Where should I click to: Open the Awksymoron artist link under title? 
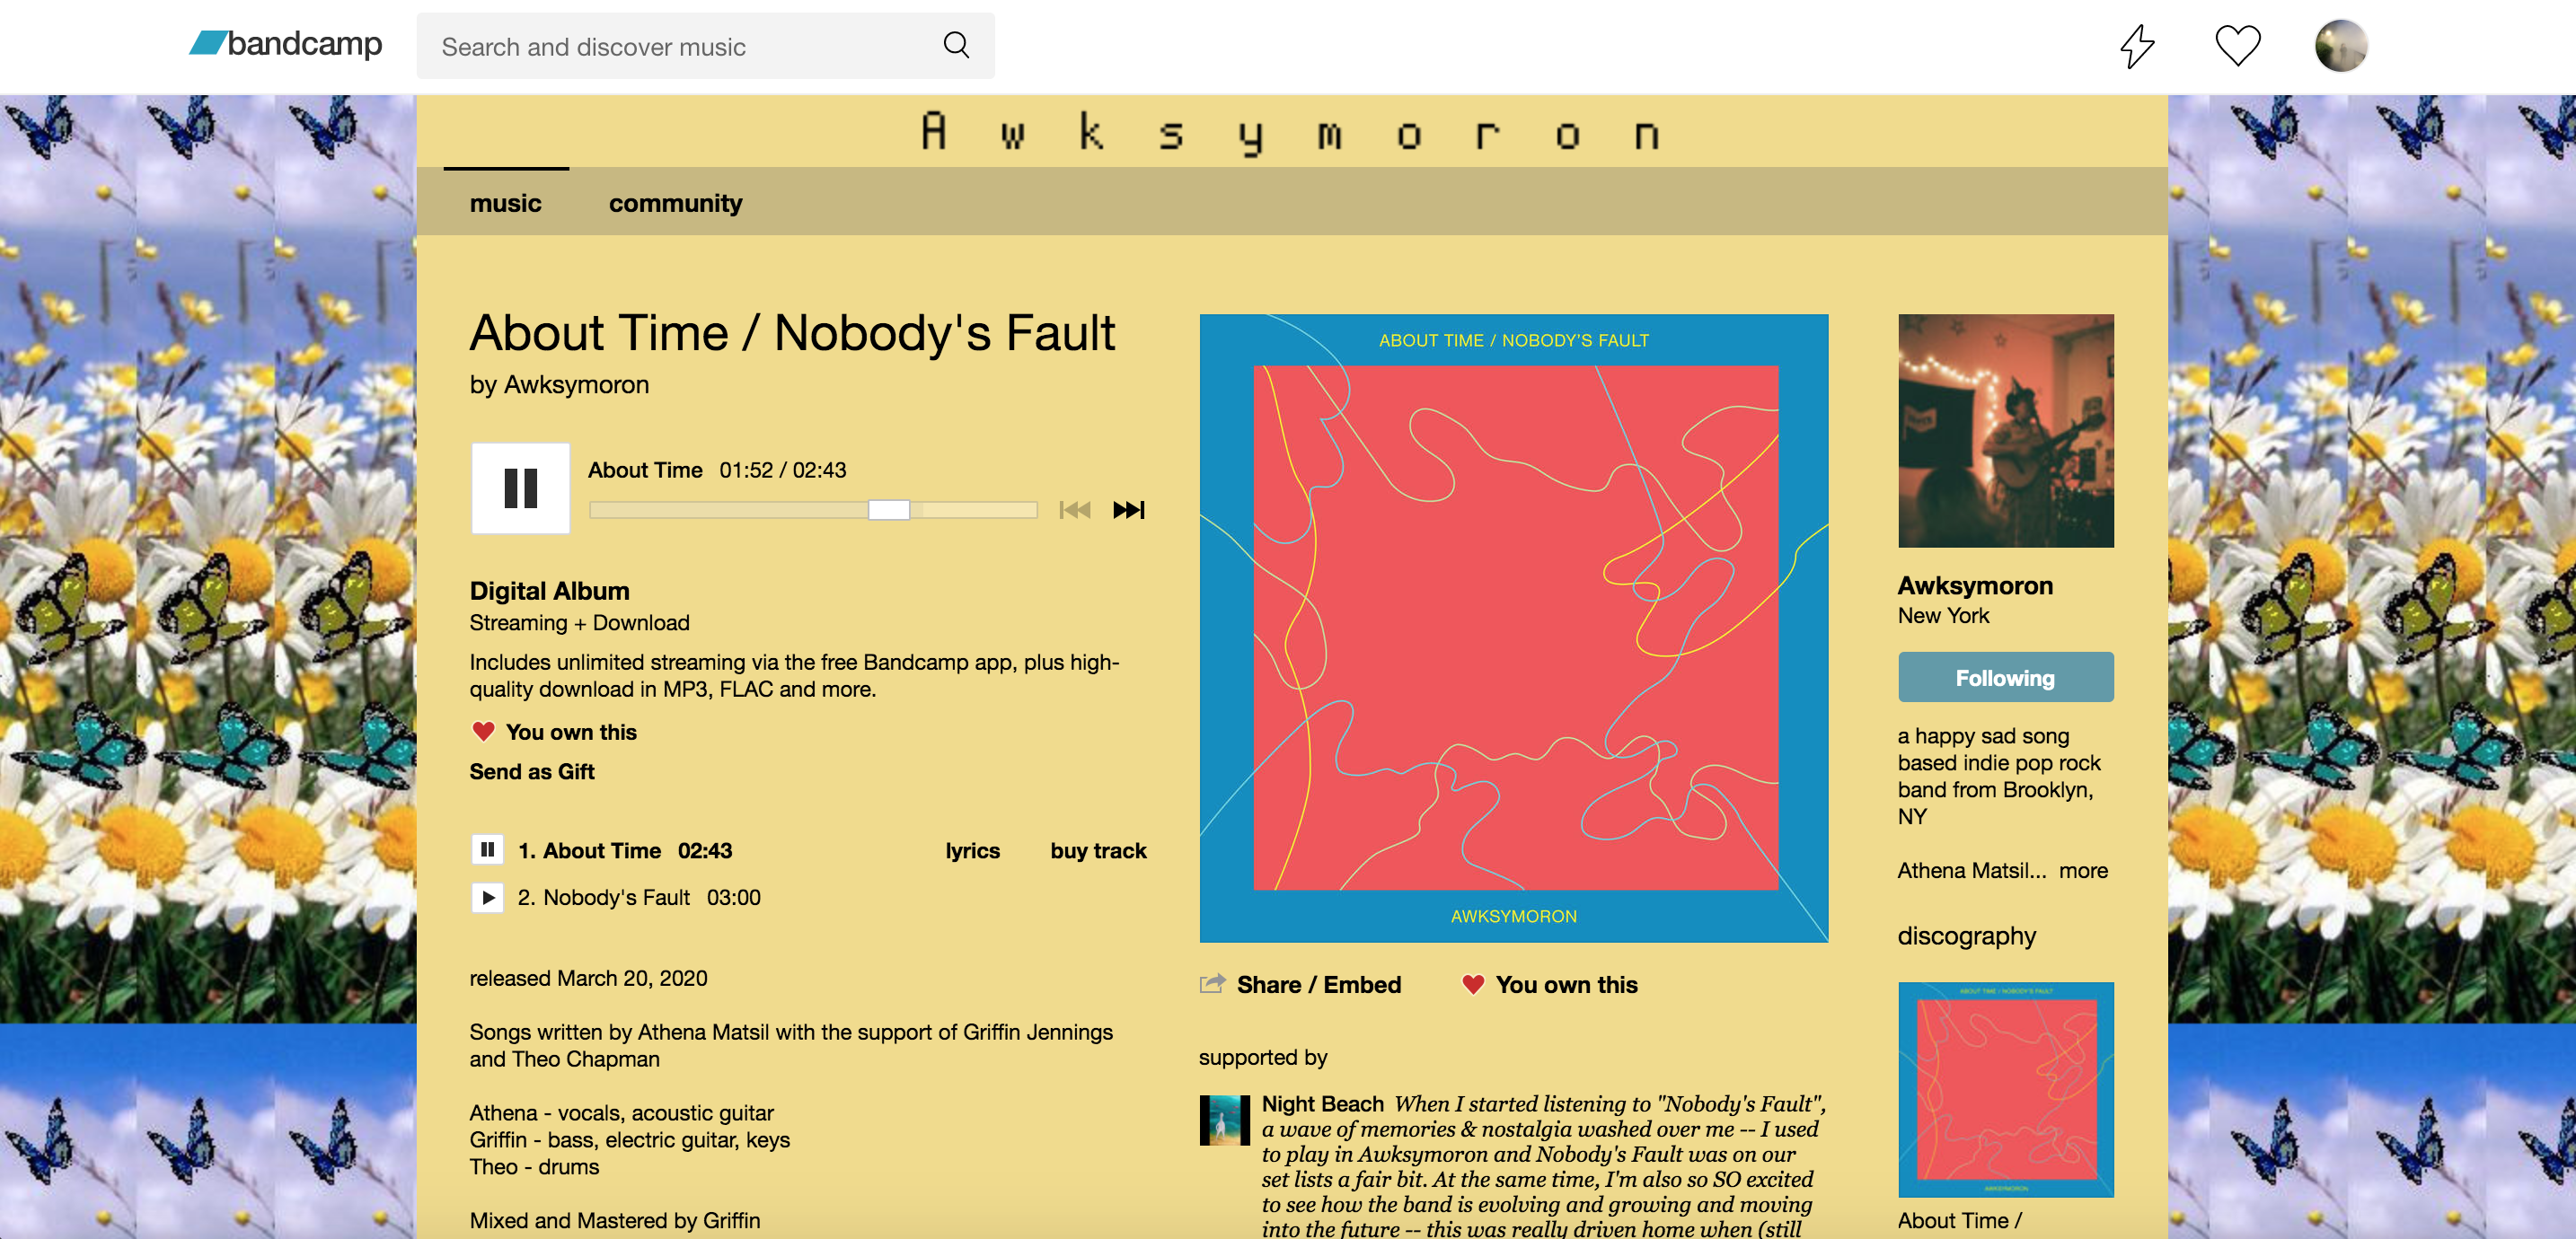click(x=576, y=385)
